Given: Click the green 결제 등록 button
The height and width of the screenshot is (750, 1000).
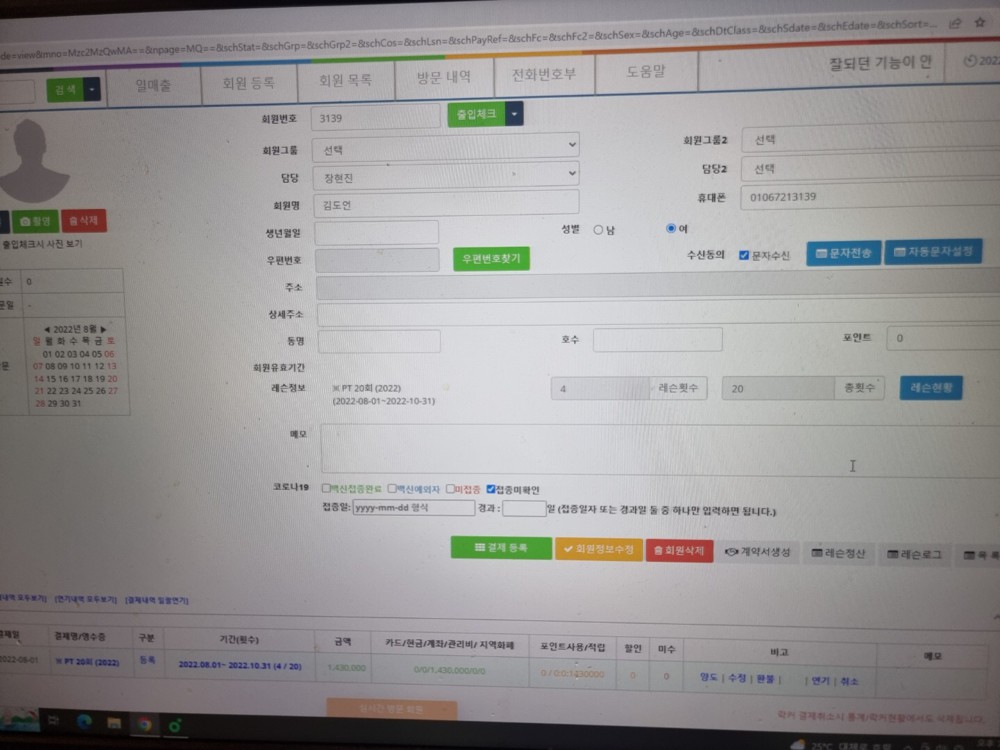Looking at the screenshot, I should pyautogui.click(x=501, y=548).
